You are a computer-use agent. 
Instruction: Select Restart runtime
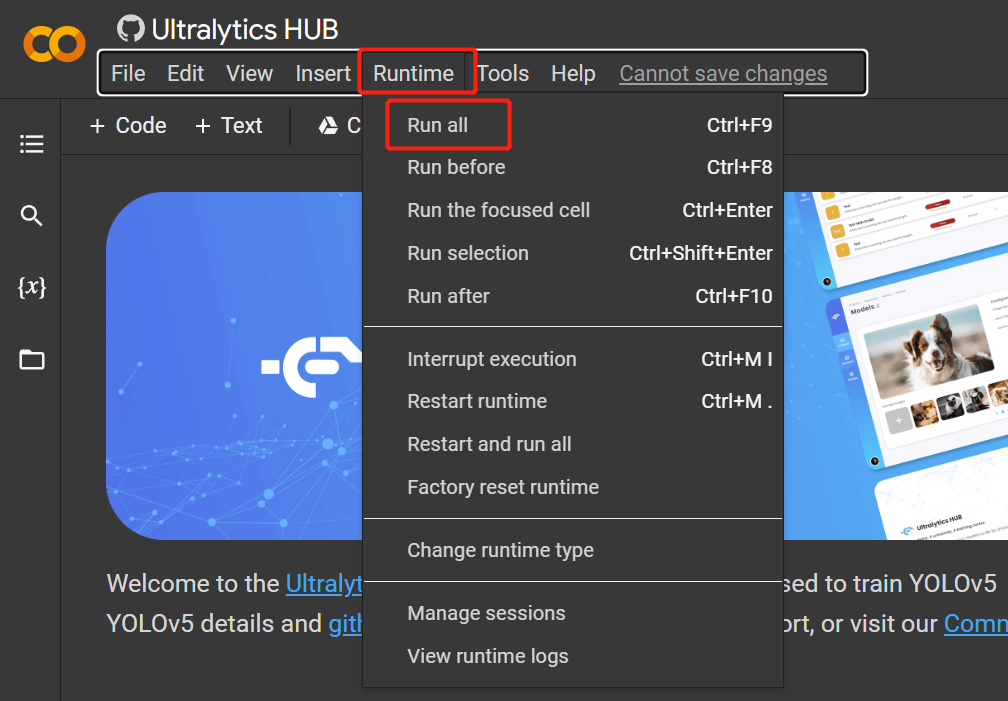tap(573, 401)
